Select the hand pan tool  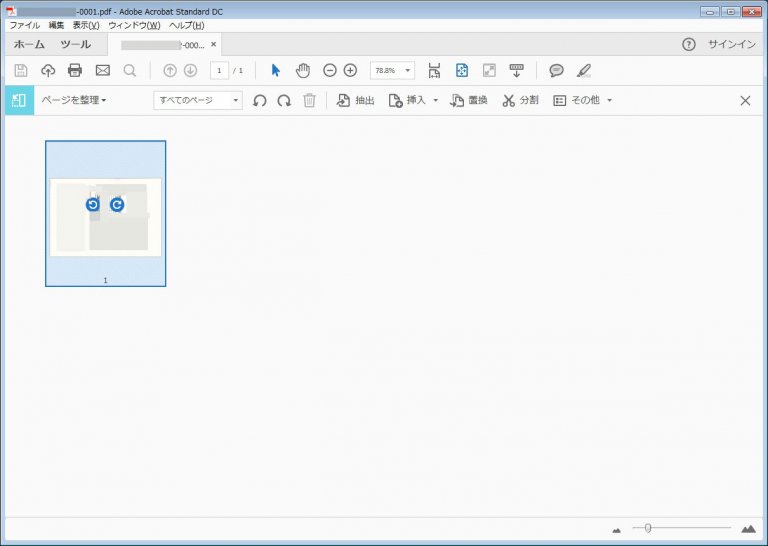pos(302,70)
